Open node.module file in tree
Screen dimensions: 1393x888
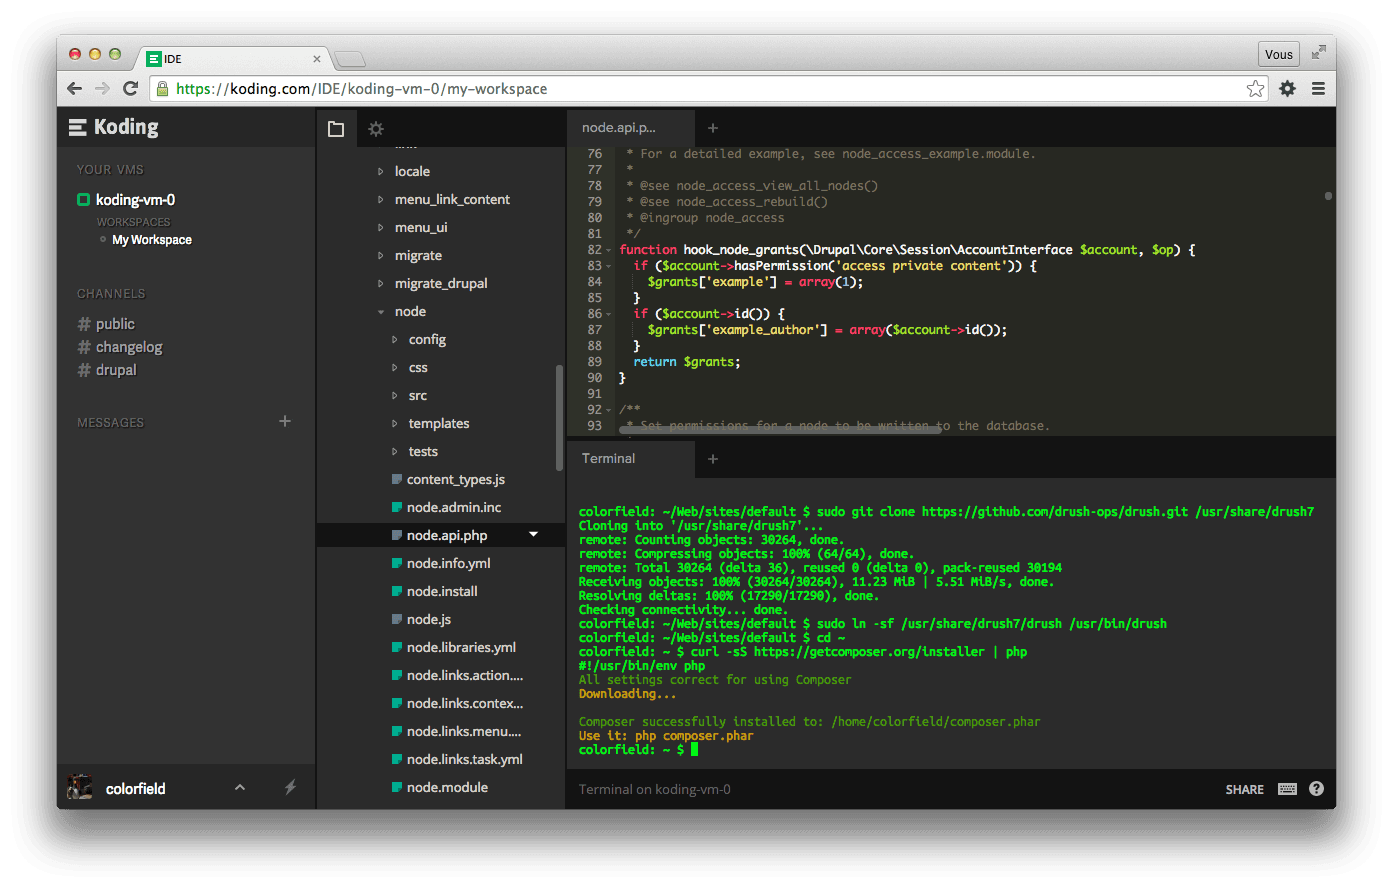click(x=447, y=787)
